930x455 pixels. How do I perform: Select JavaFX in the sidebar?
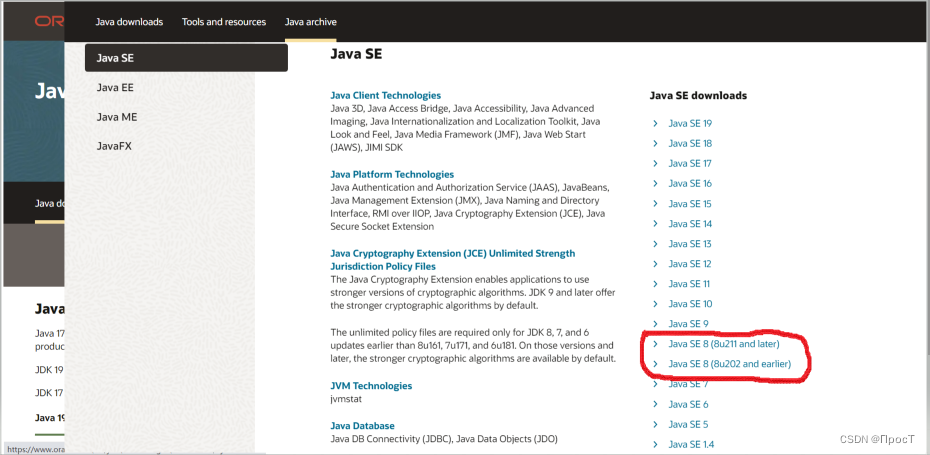click(114, 147)
